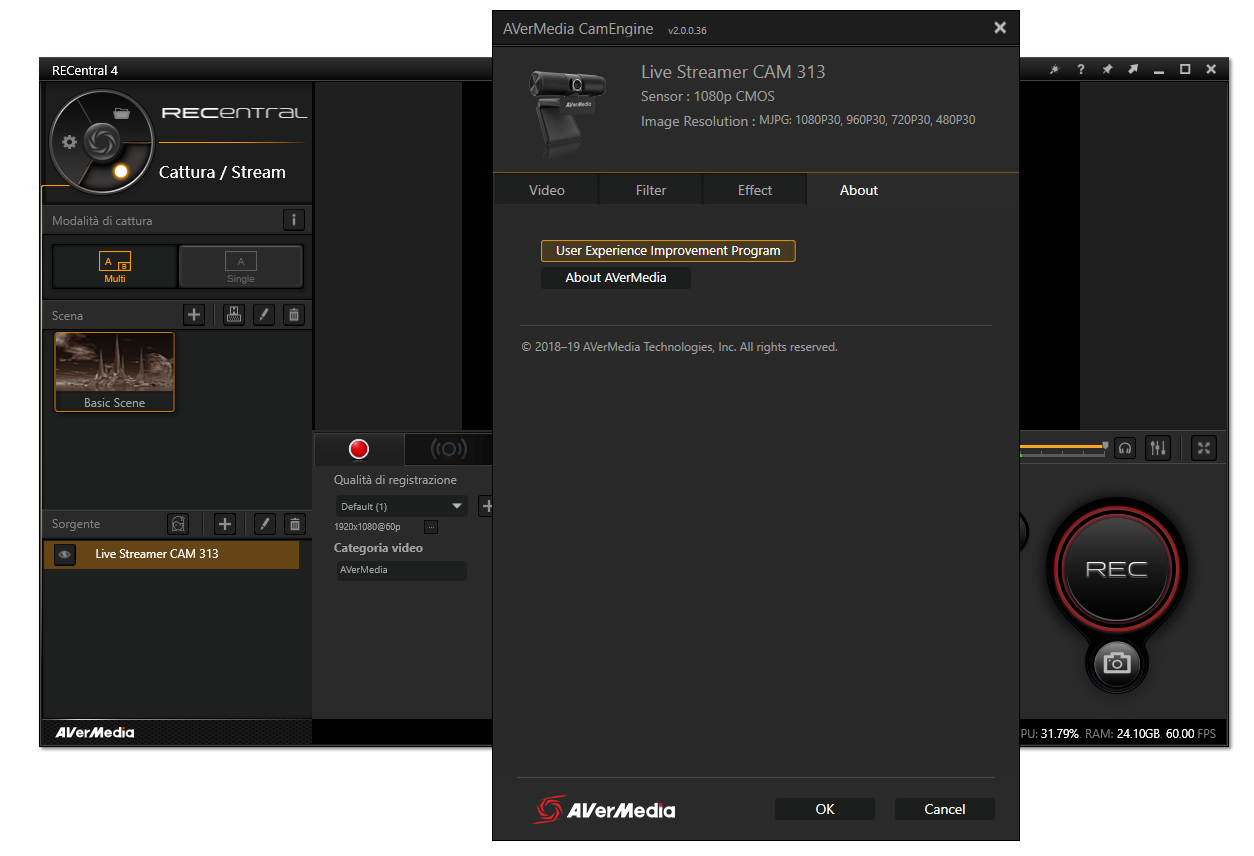Open the Default (1) quality dropdown

point(401,506)
